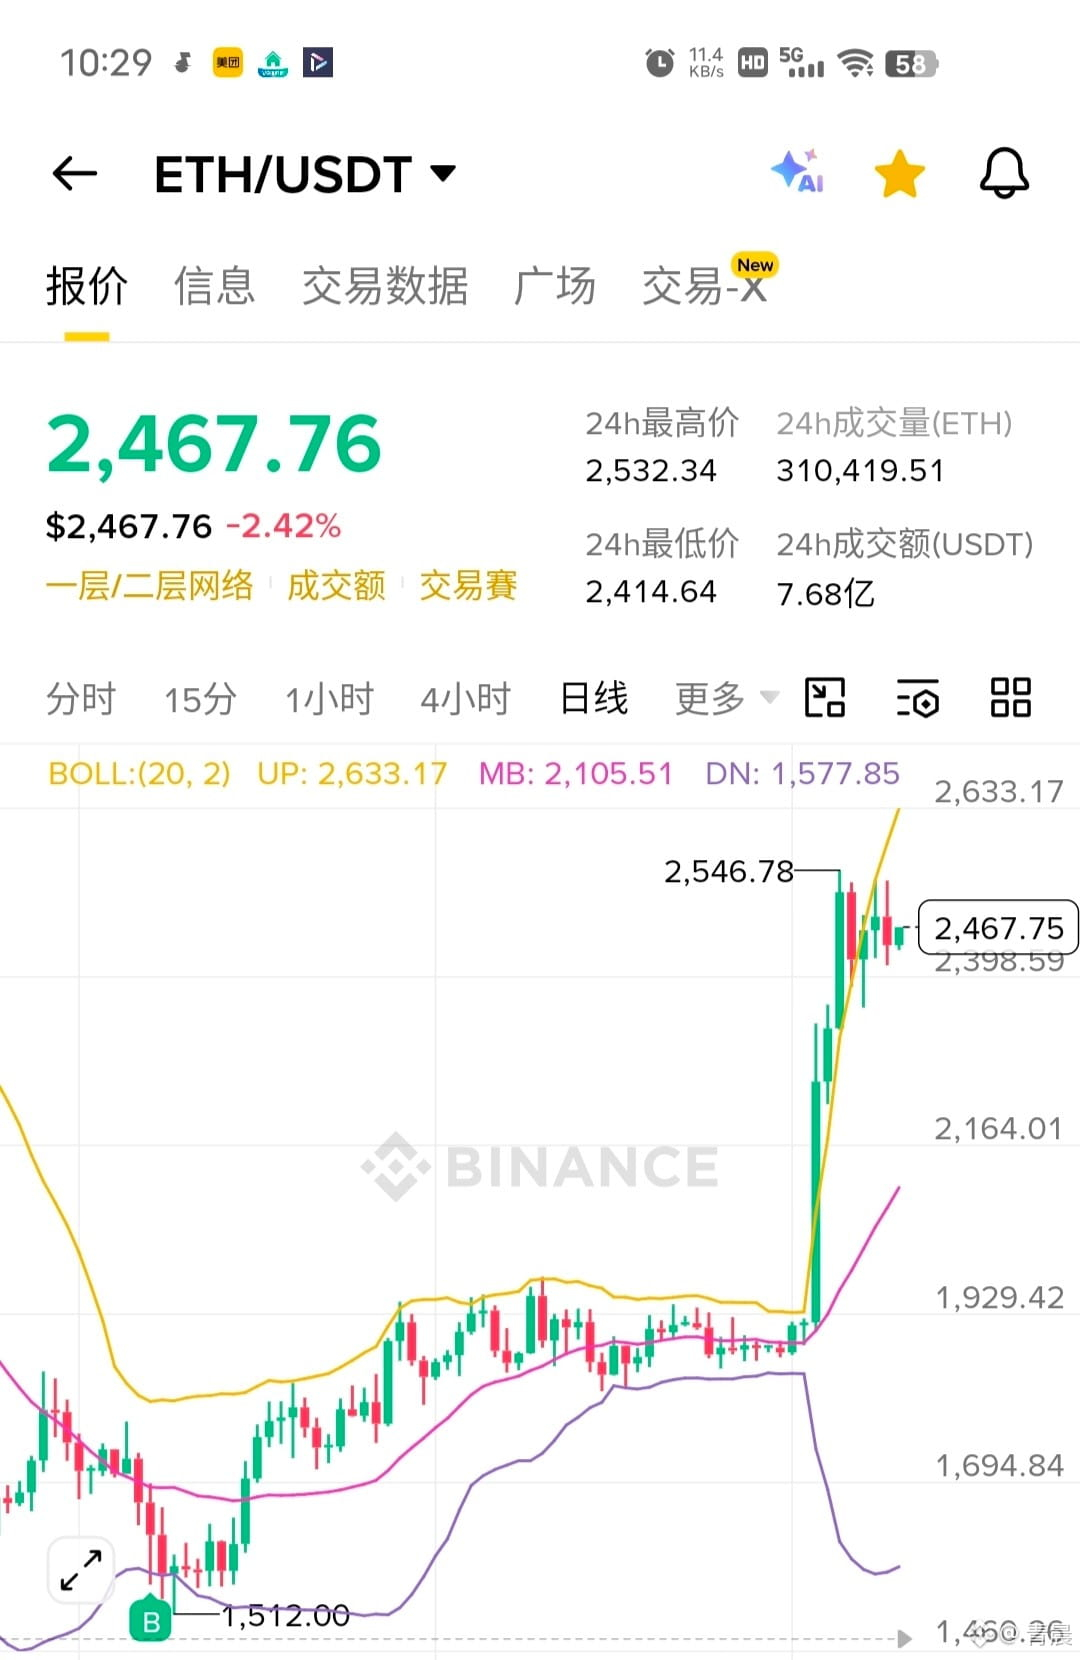The width and height of the screenshot is (1080, 1660).
Task: Open the 交易-X tab
Action: (704, 287)
